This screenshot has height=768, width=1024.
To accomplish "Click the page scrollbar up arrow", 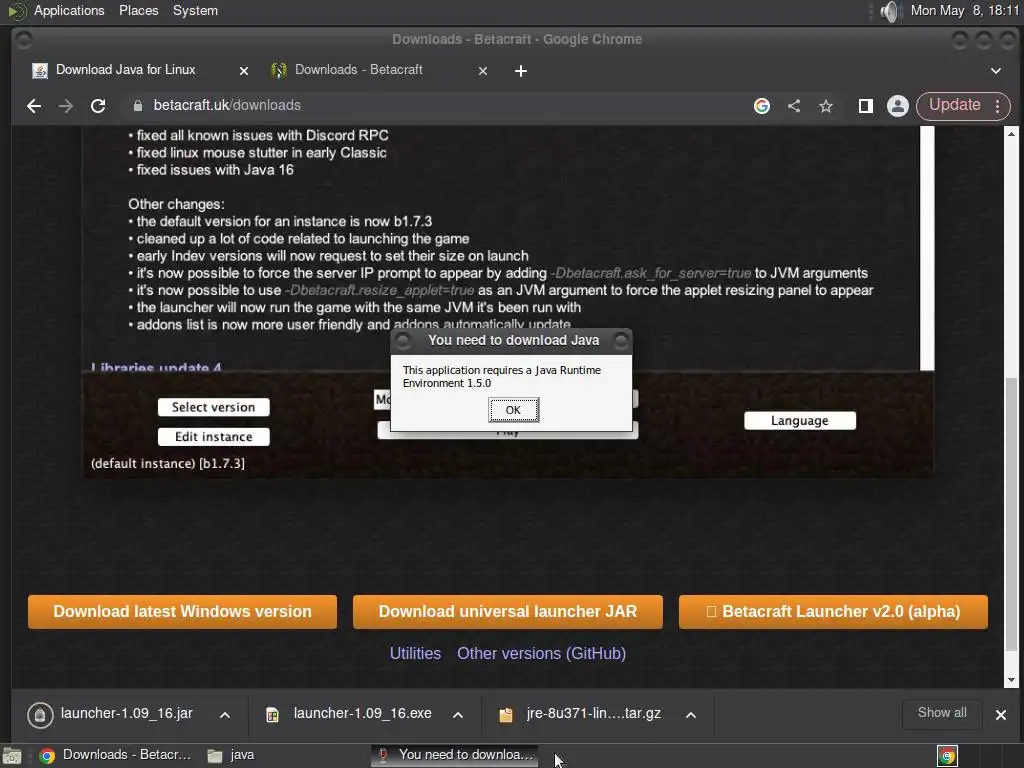I will (1011, 134).
